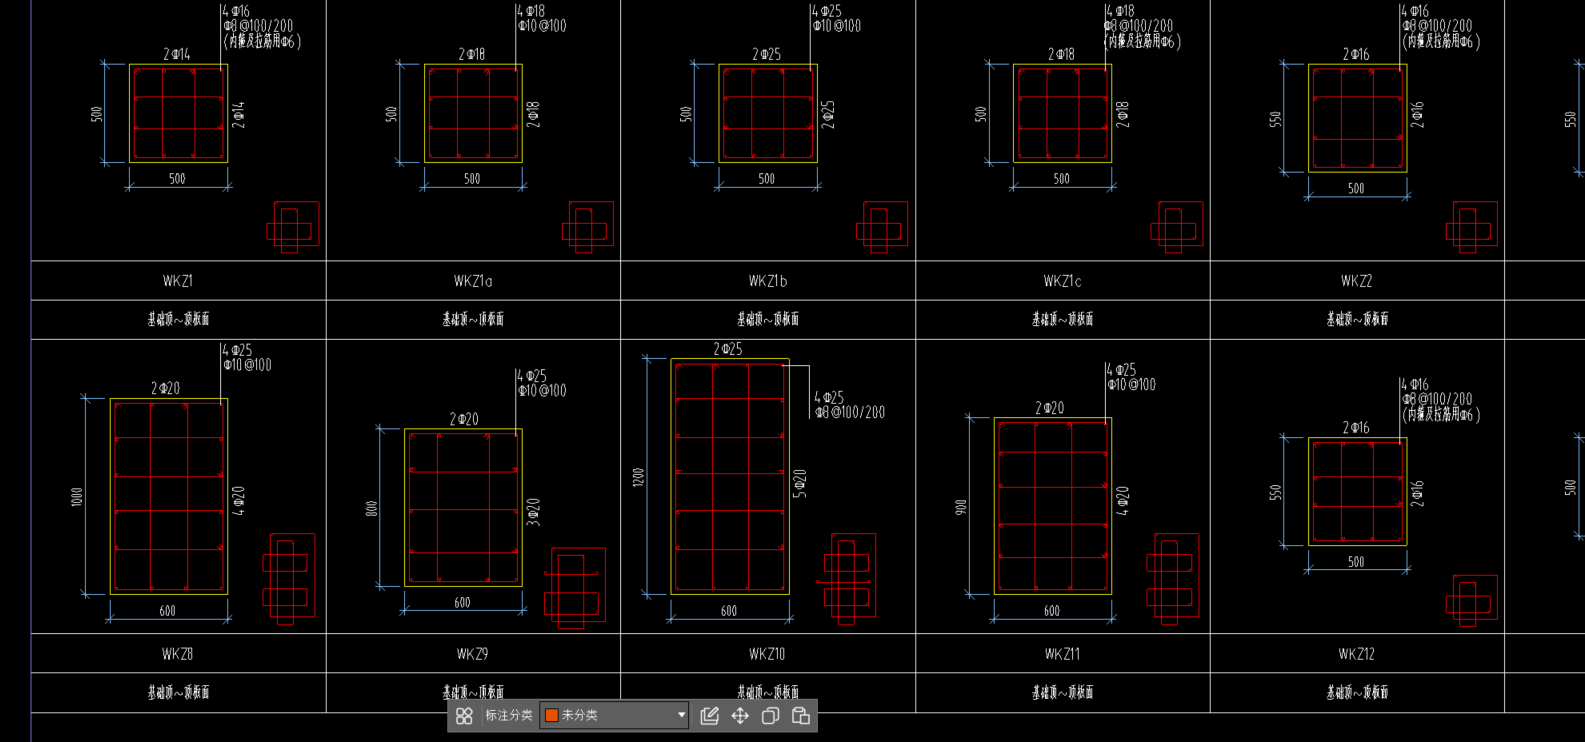
Task: Select the WKZ1b column name
Action: [x=768, y=281]
